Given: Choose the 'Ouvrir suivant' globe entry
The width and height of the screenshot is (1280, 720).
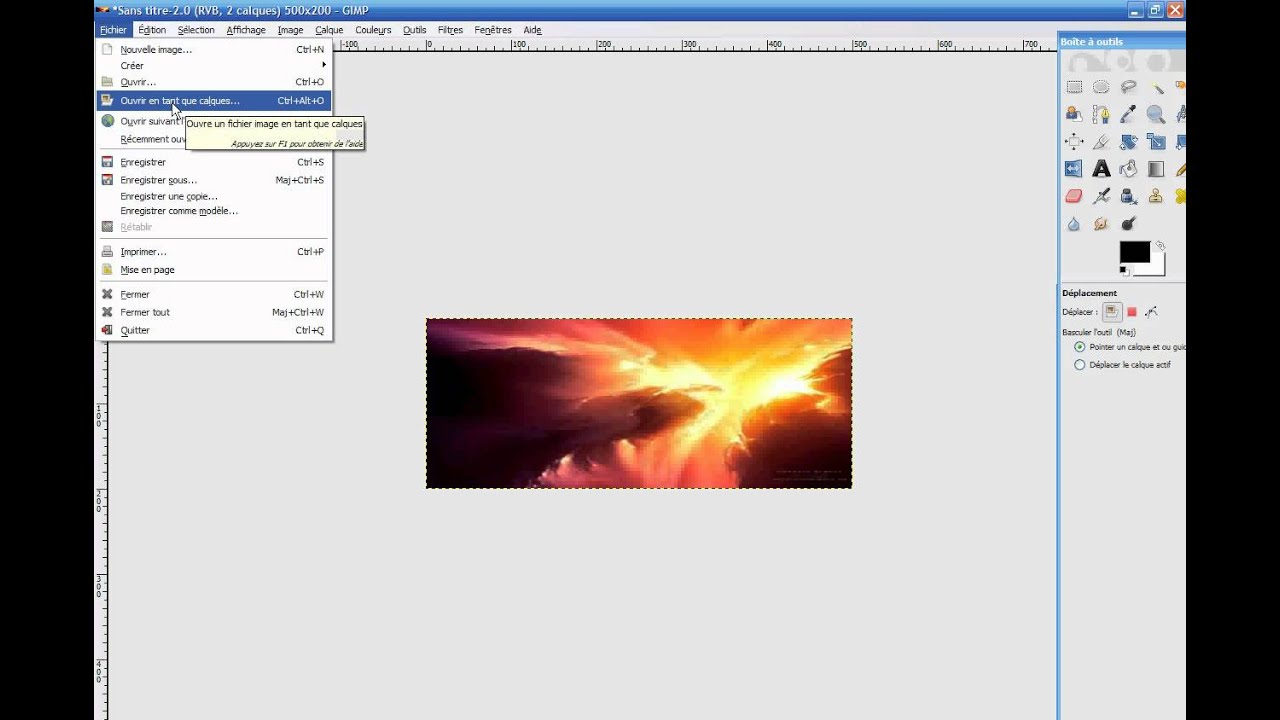Looking at the screenshot, I should 214,121.
